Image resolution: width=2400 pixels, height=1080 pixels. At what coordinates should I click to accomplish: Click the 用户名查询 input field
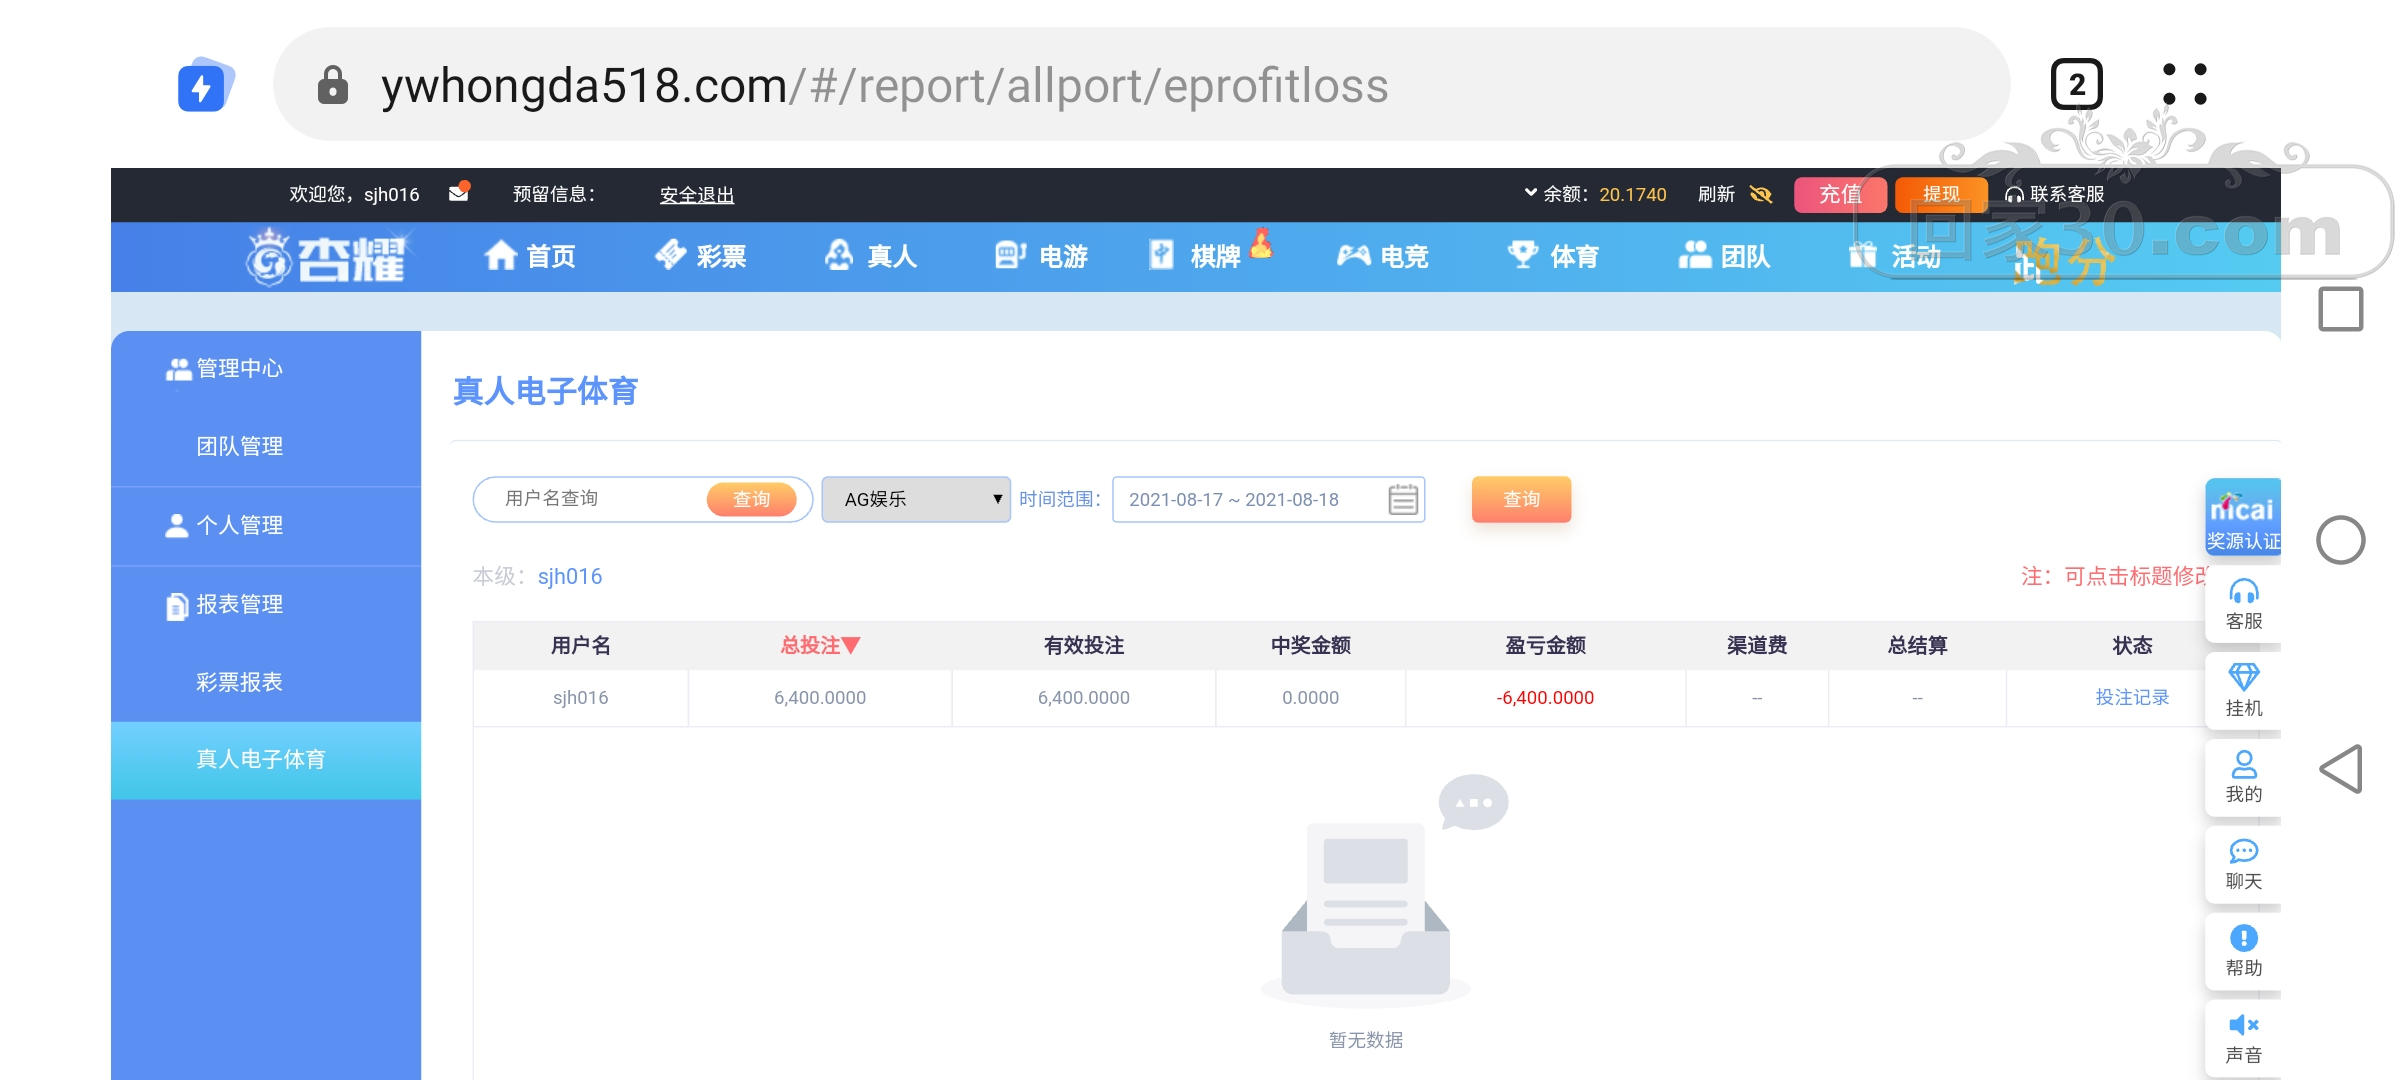pos(600,499)
